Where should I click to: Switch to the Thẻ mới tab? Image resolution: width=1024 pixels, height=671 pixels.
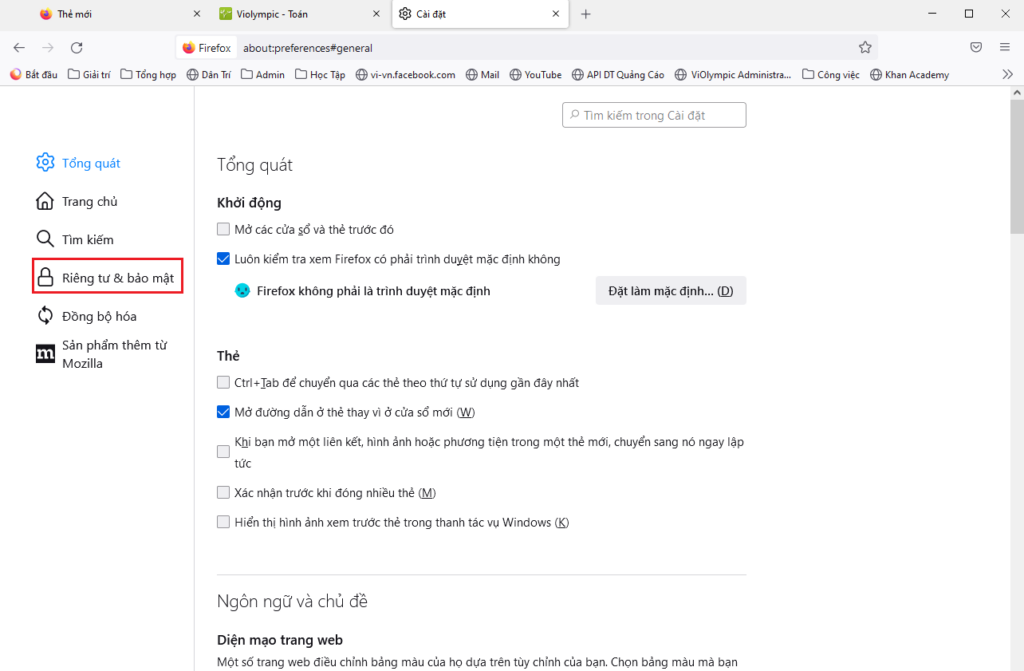point(120,14)
